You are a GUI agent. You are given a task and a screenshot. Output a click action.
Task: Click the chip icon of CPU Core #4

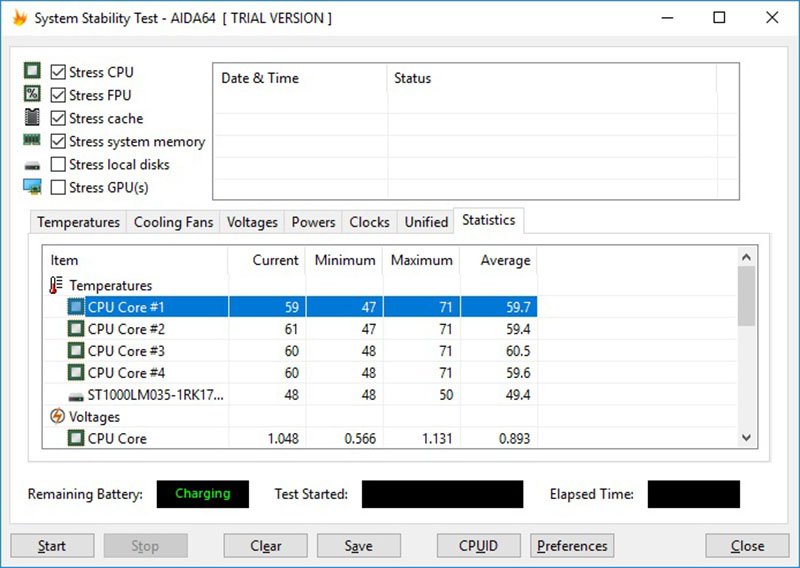[x=76, y=373]
